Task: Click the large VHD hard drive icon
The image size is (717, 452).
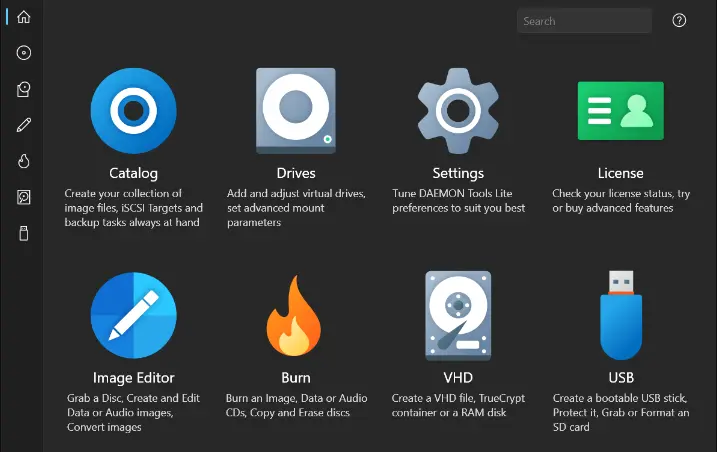Action: click(x=458, y=316)
